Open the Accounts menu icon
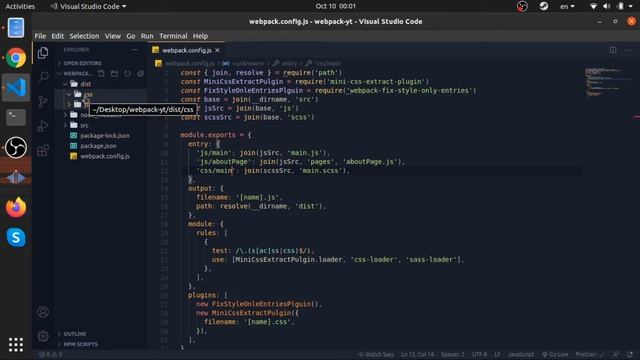Viewport: 640px width, 360px height. point(43,312)
